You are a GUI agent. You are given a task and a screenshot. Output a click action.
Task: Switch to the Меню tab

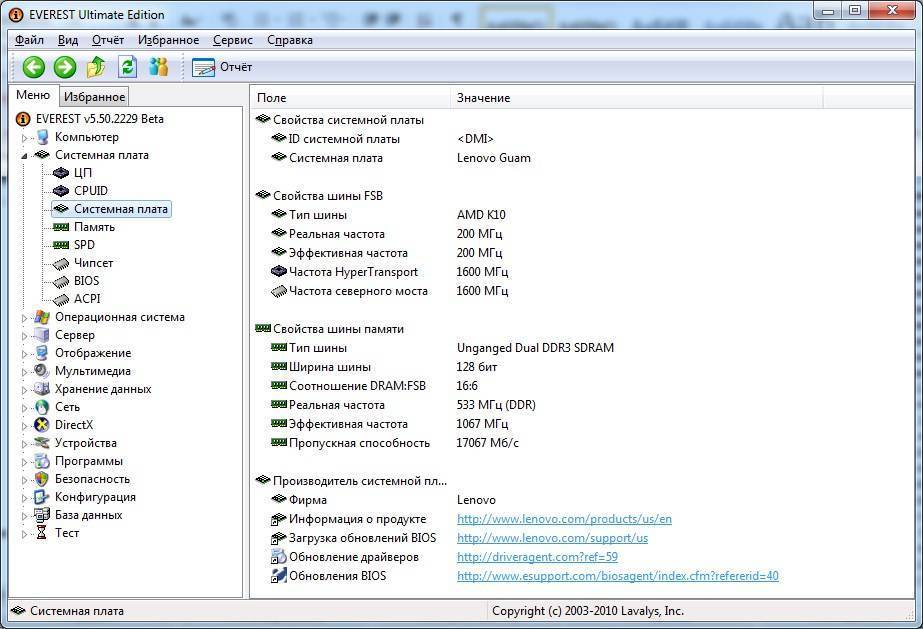pos(33,95)
